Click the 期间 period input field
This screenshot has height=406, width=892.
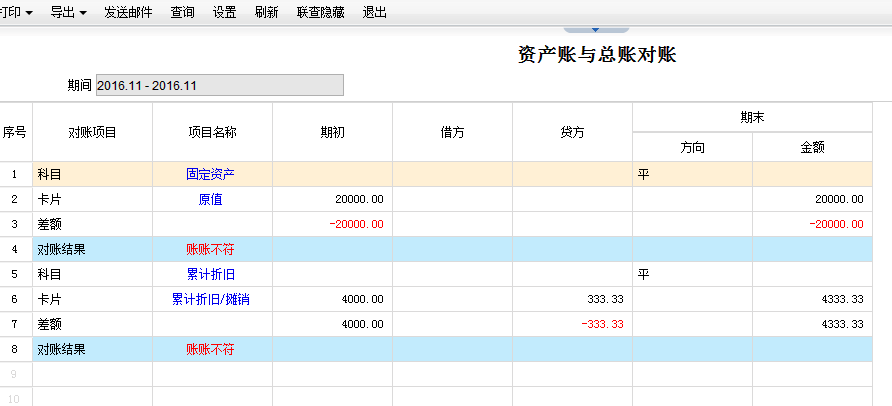(x=219, y=85)
